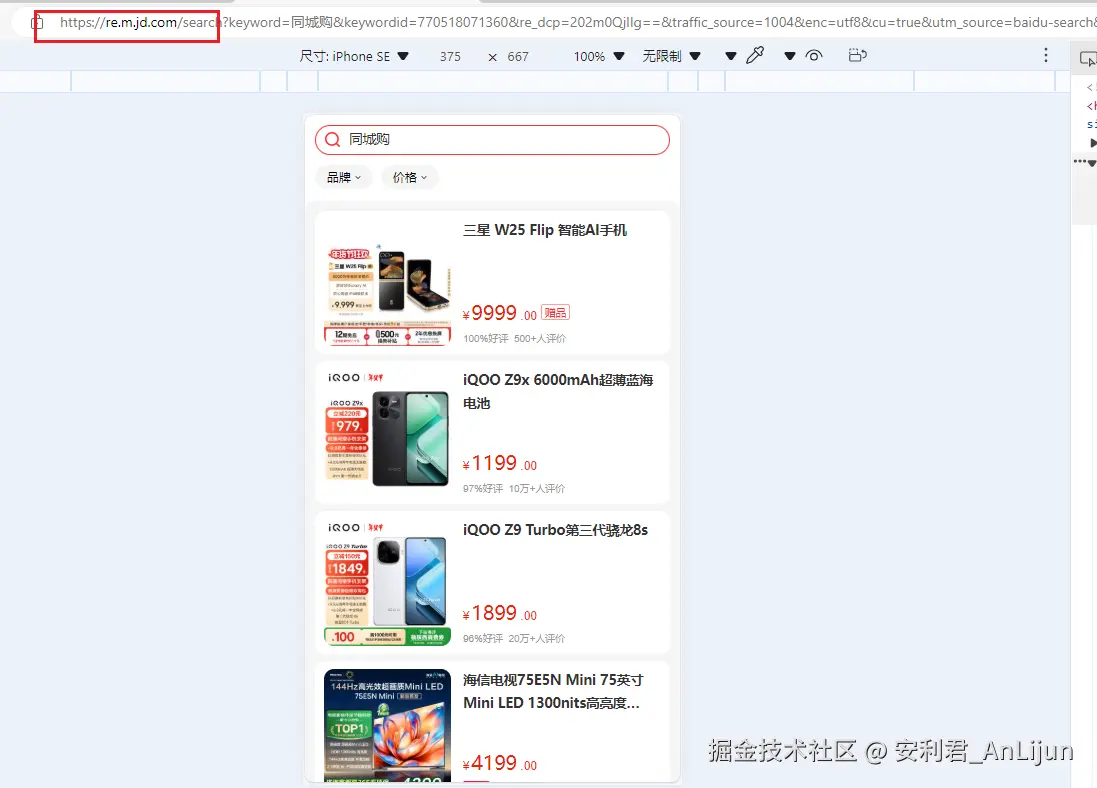Open the three-dot more options menu

1046,55
